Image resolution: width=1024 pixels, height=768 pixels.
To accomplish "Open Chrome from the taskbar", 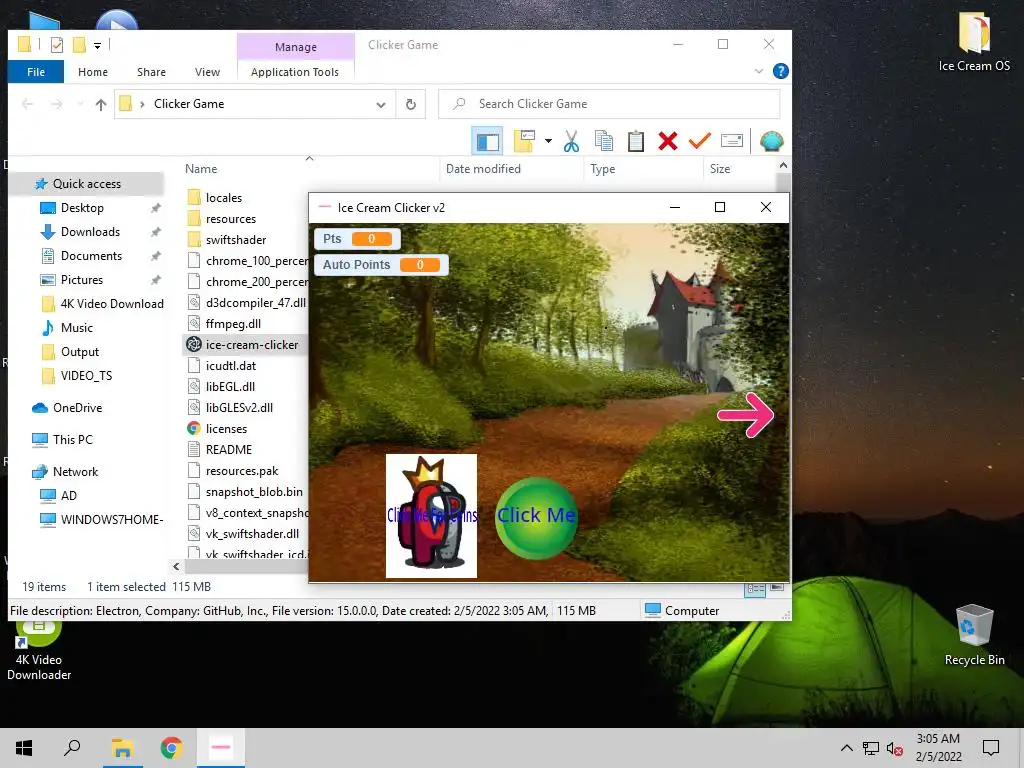I will point(172,748).
